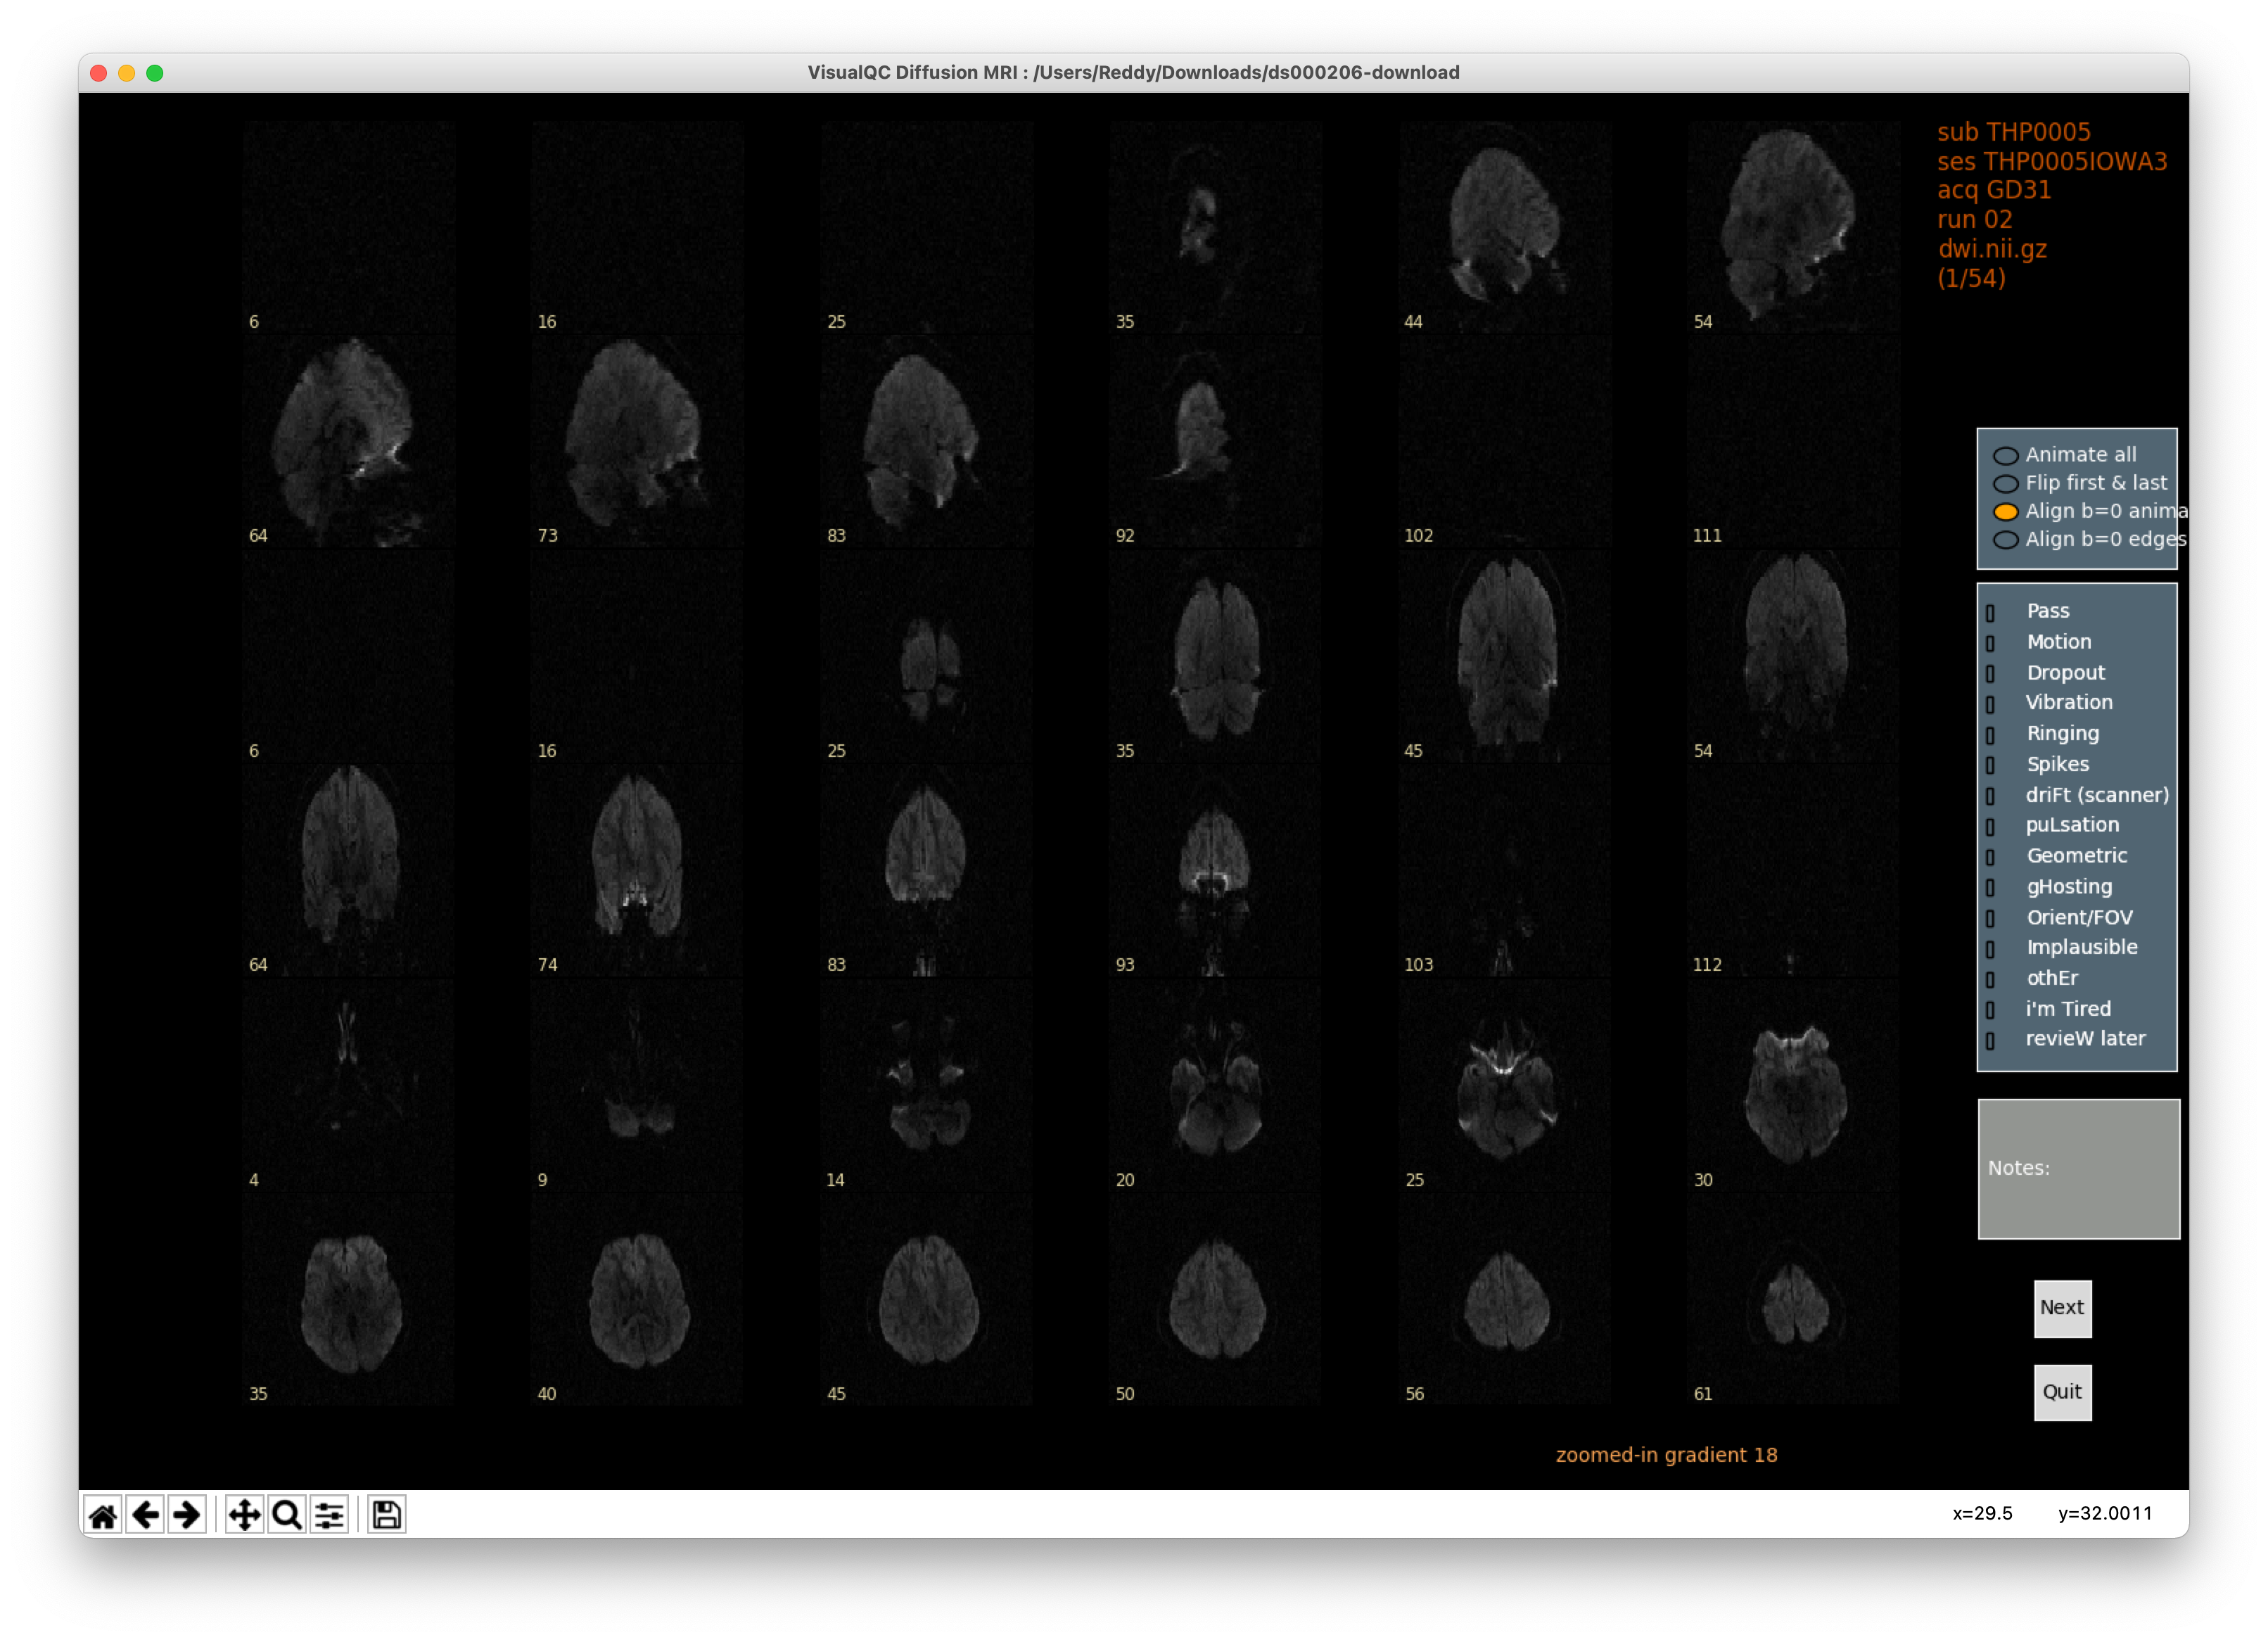Check the Dropout rating box
Screen dimensions: 2268x1642
point(1990,673)
